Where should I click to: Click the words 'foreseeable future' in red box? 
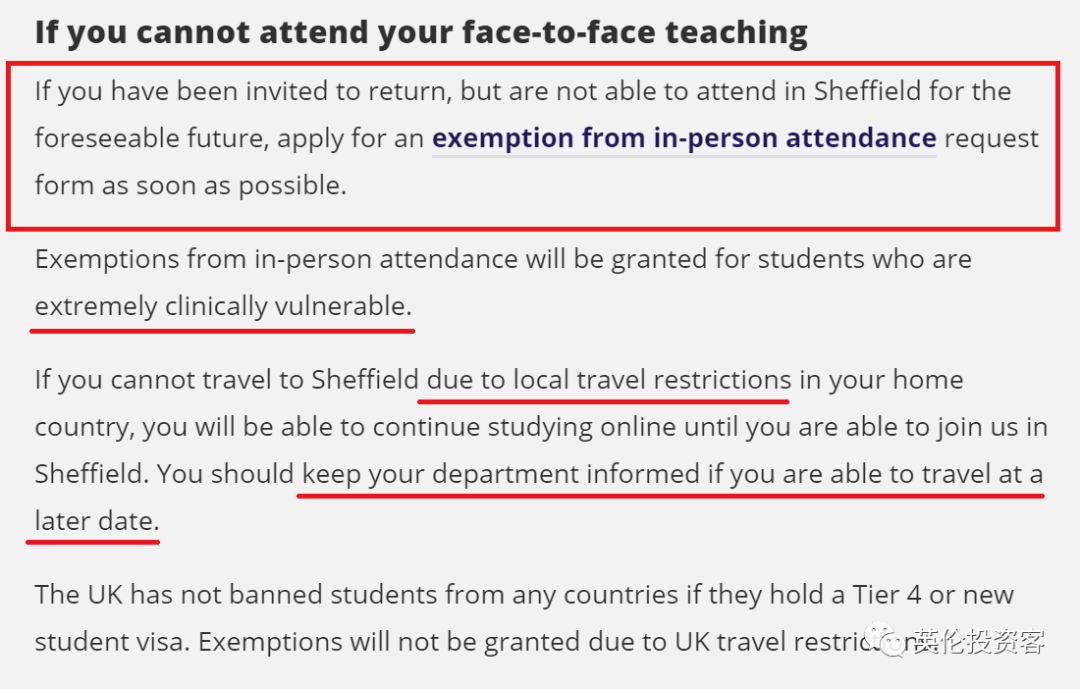[152, 138]
